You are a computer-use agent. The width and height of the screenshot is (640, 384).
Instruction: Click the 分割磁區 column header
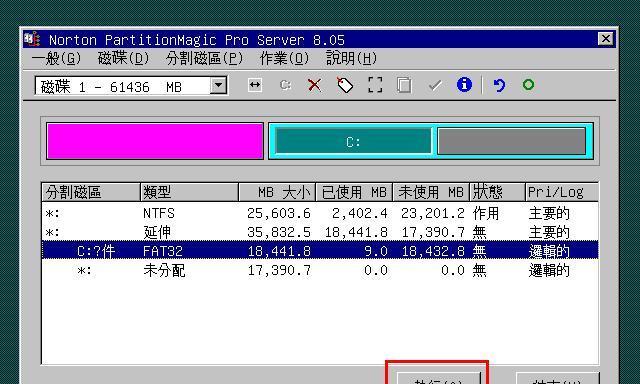[x=91, y=192]
